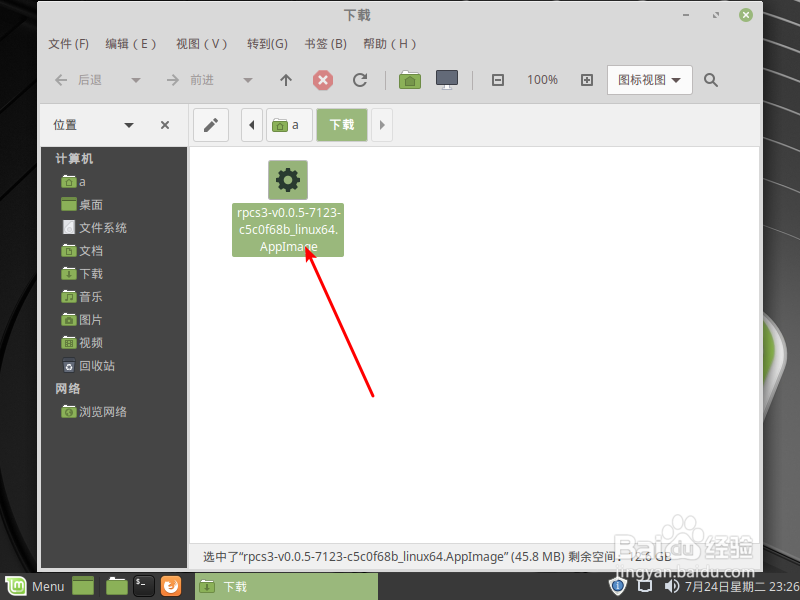Image resolution: width=800 pixels, height=600 pixels.
Task: Zoom out with the minus icon
Action: tap(498, 80)
